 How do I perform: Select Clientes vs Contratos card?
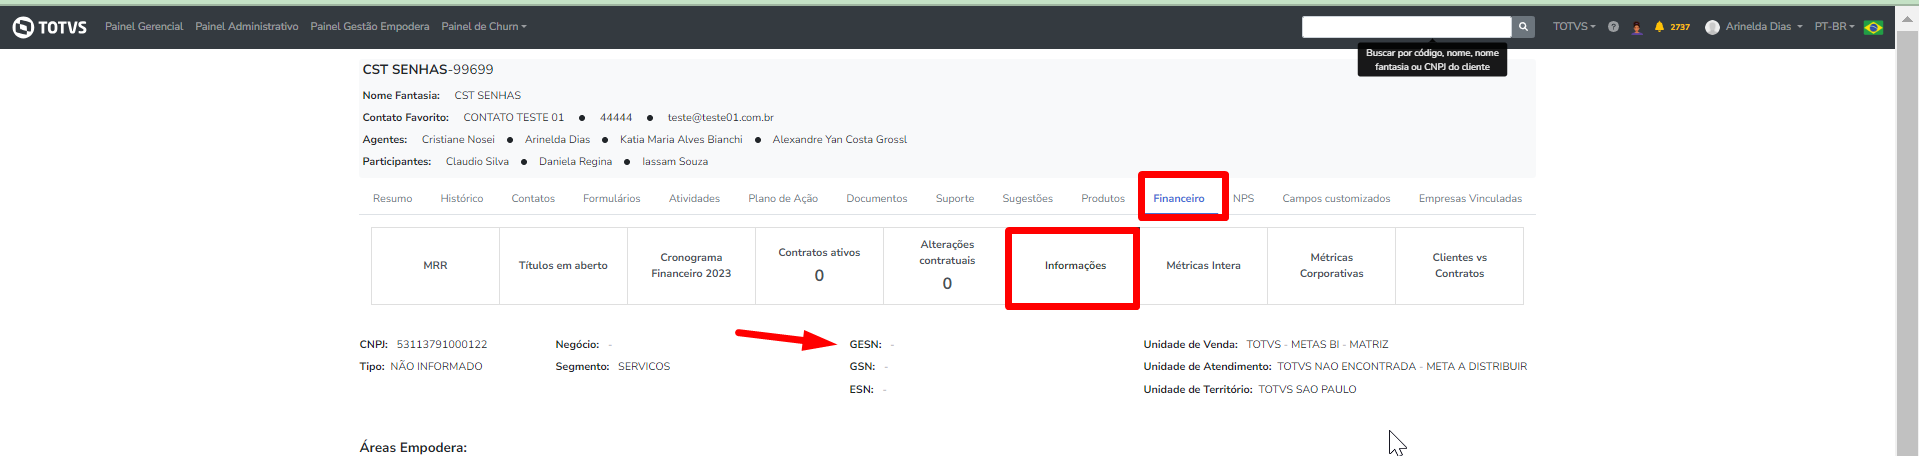click(1459, 266)
